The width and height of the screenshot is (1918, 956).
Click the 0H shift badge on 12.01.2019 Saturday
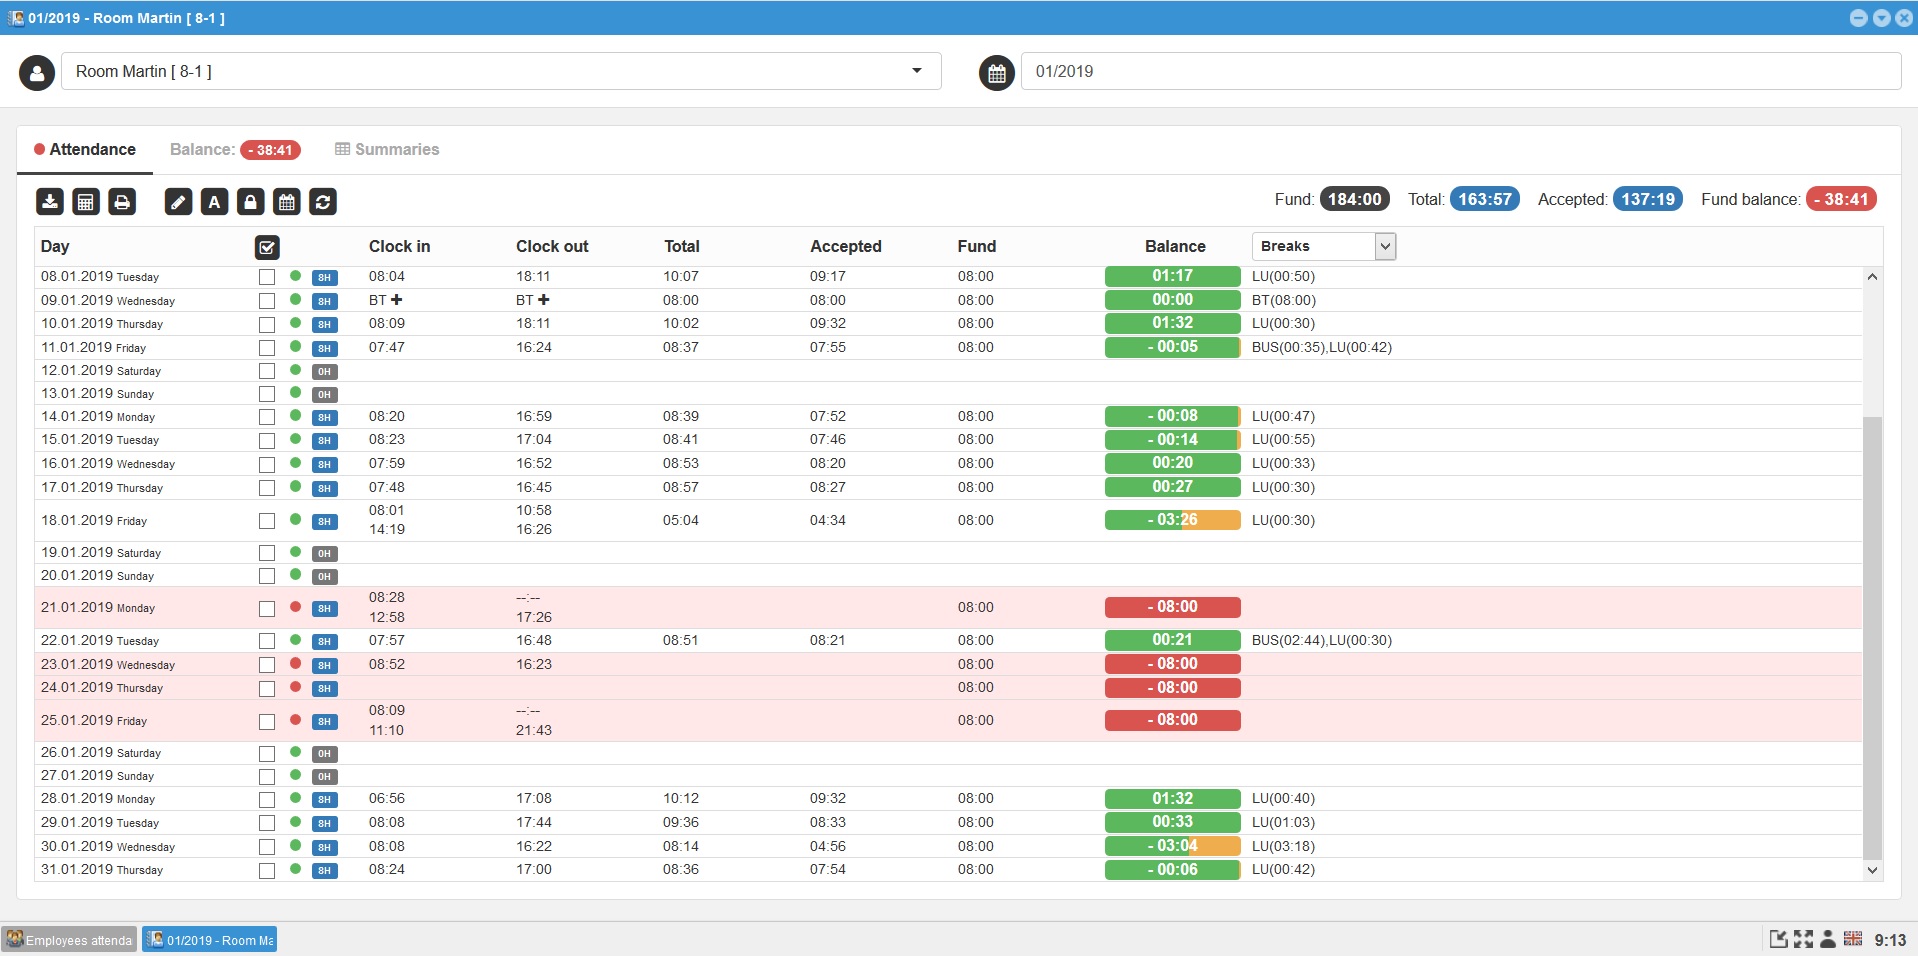click(325, 371)
